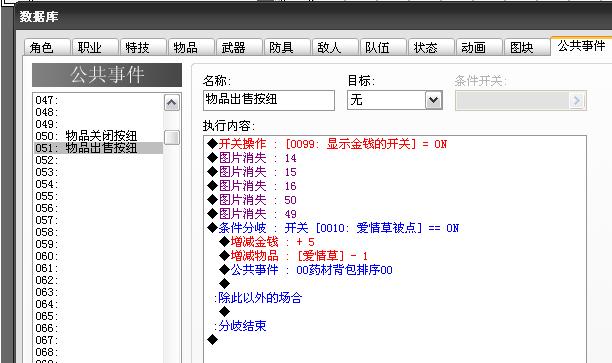Click the 名称 input field
This screenshot has height=363, width=612.
click(269, 100)
